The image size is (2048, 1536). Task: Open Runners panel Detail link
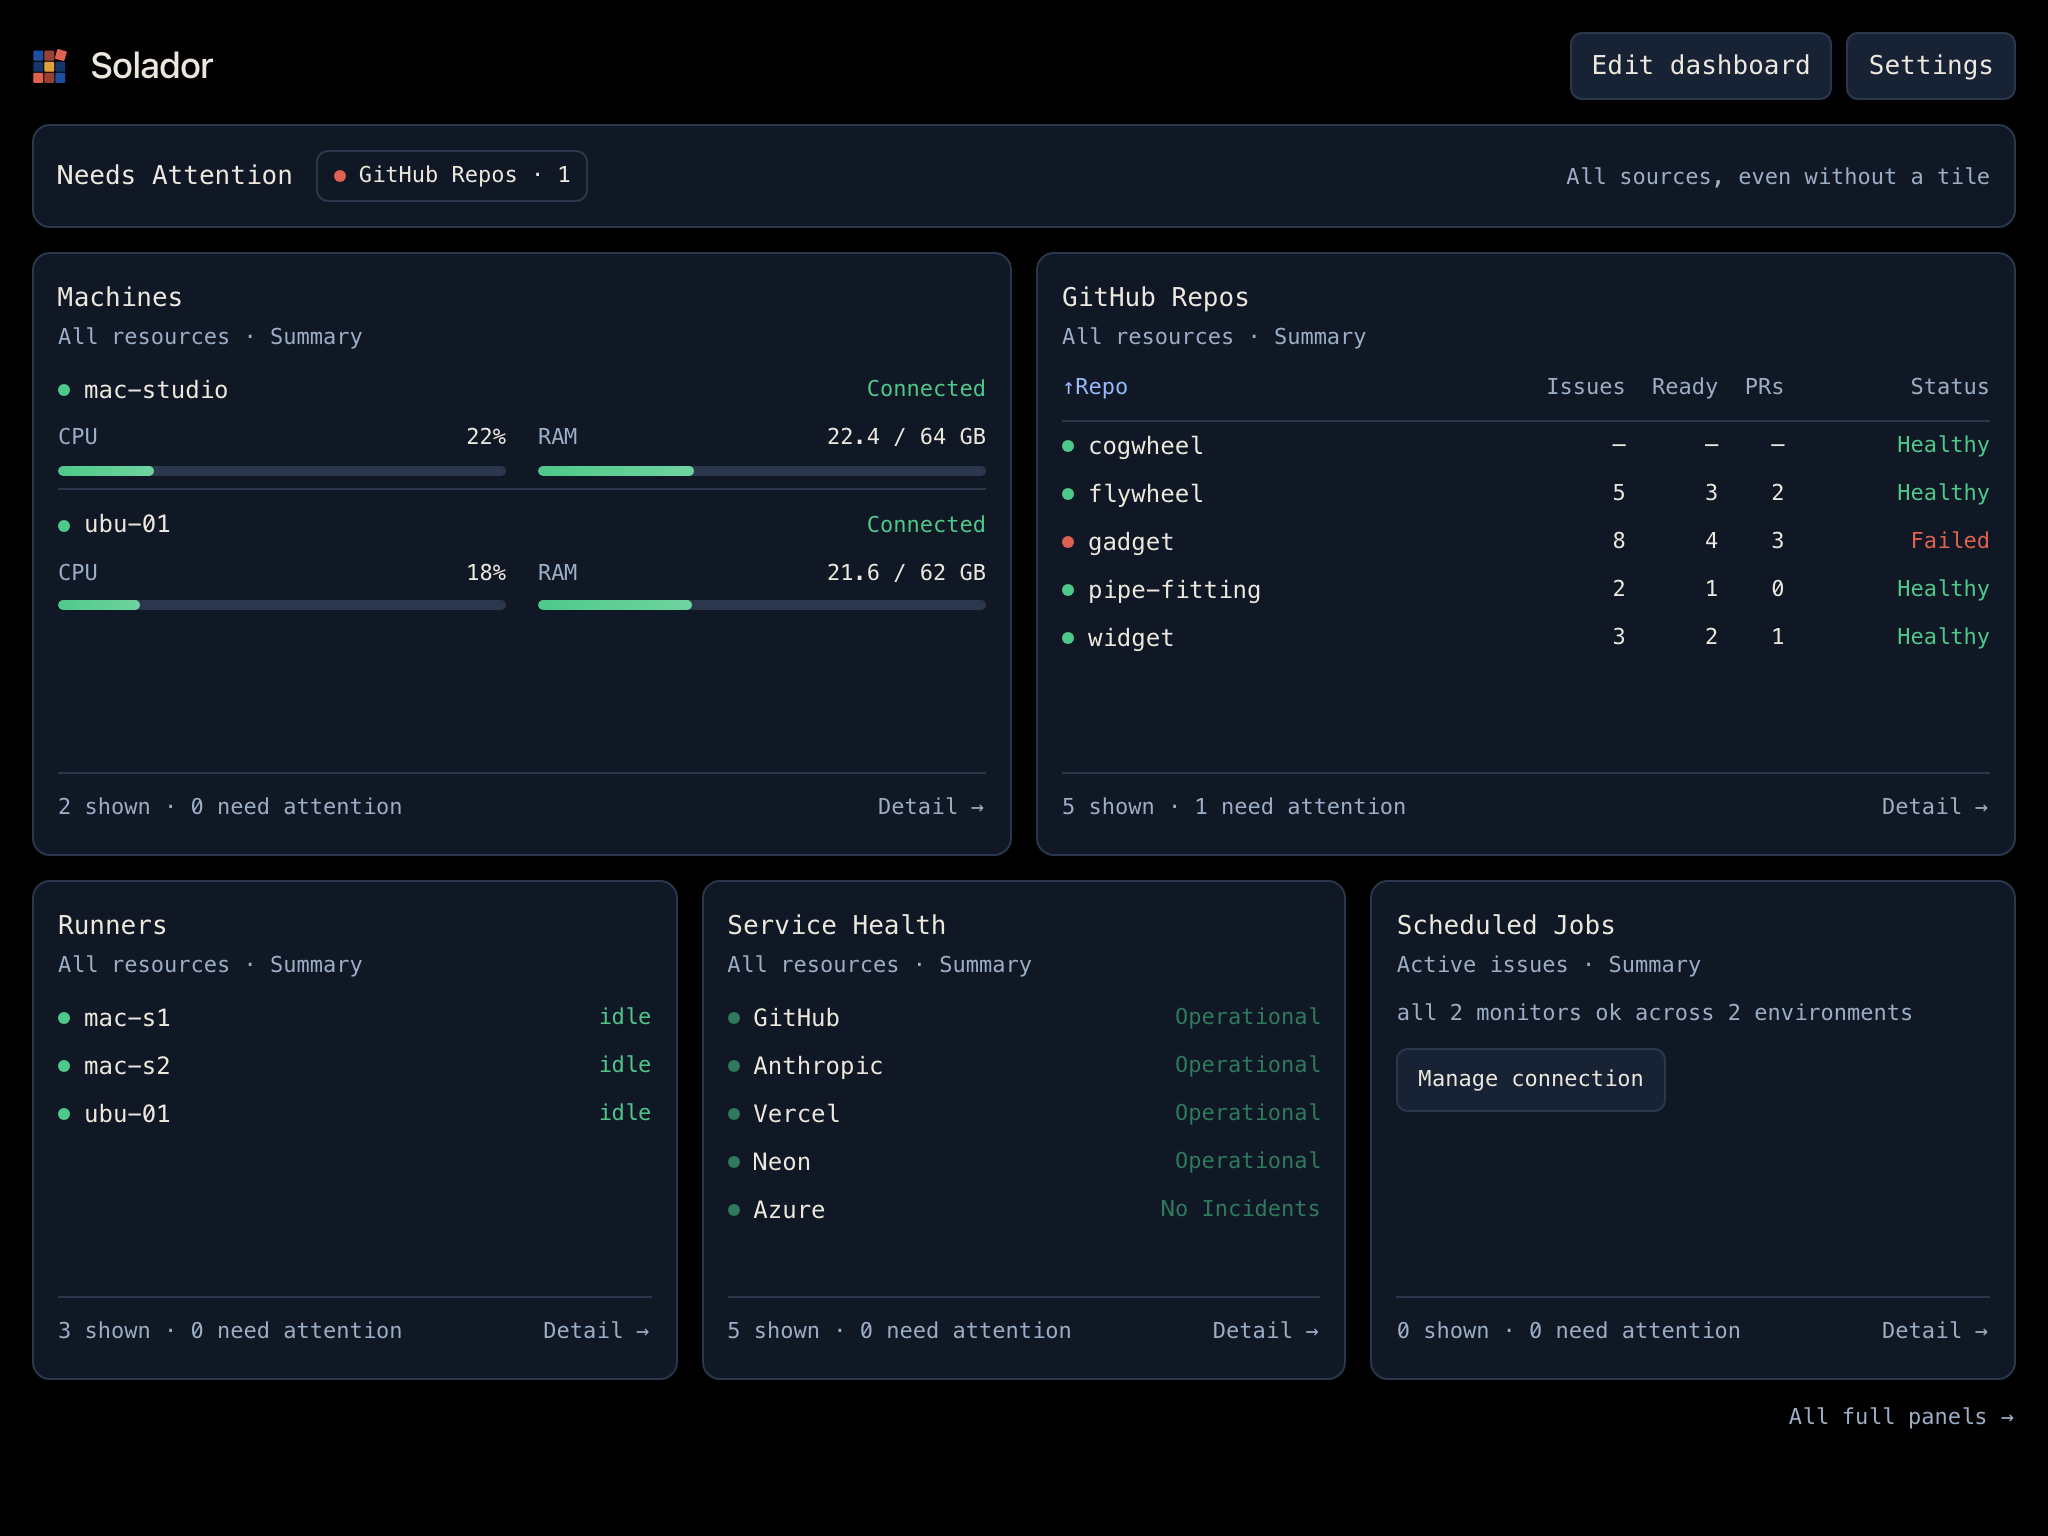pos(596,1331)
